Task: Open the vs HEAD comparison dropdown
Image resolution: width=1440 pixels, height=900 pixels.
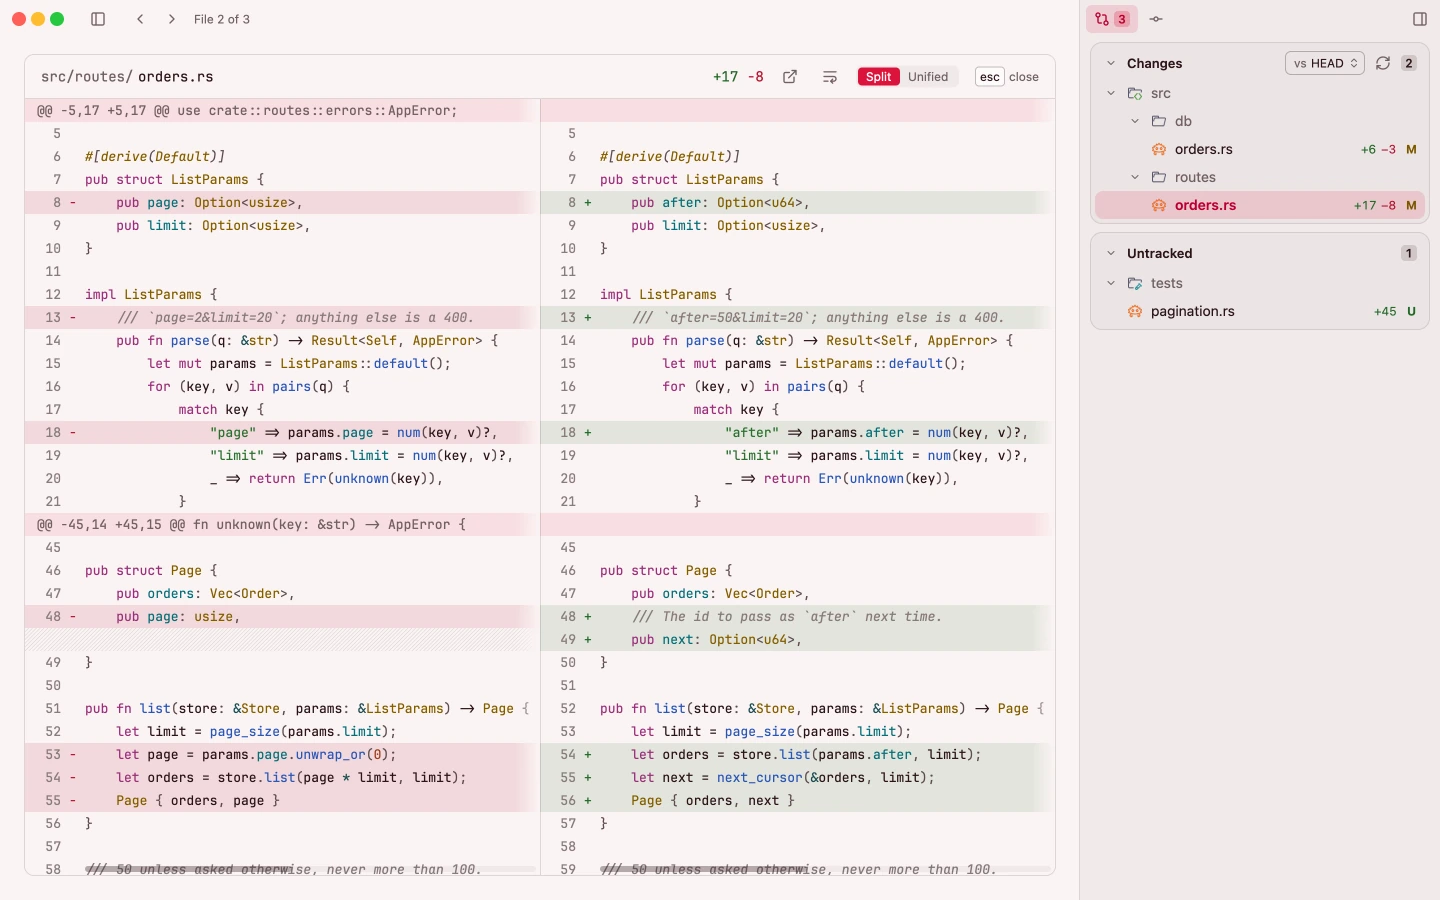Action: click(1325, 63)
